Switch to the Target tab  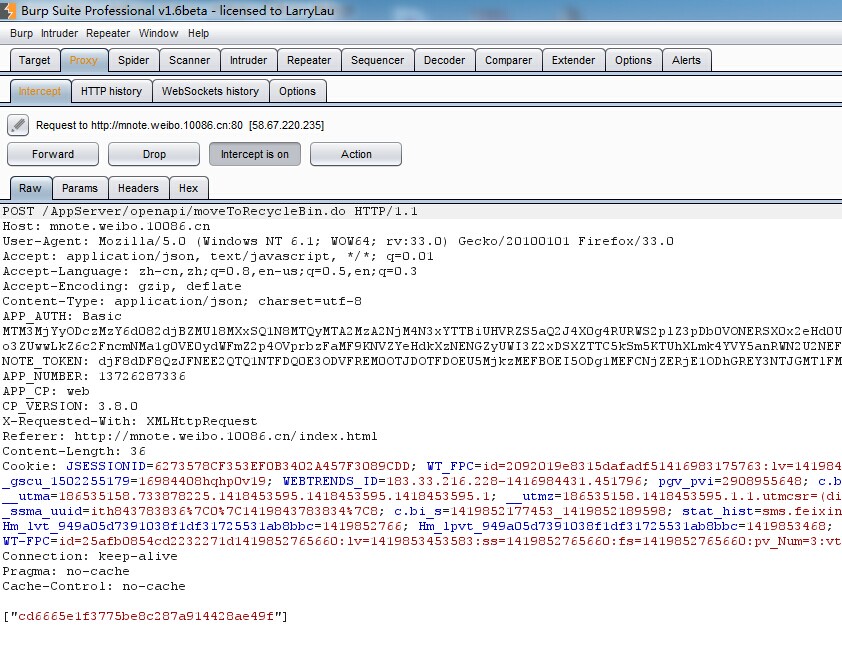click(34, 60)
